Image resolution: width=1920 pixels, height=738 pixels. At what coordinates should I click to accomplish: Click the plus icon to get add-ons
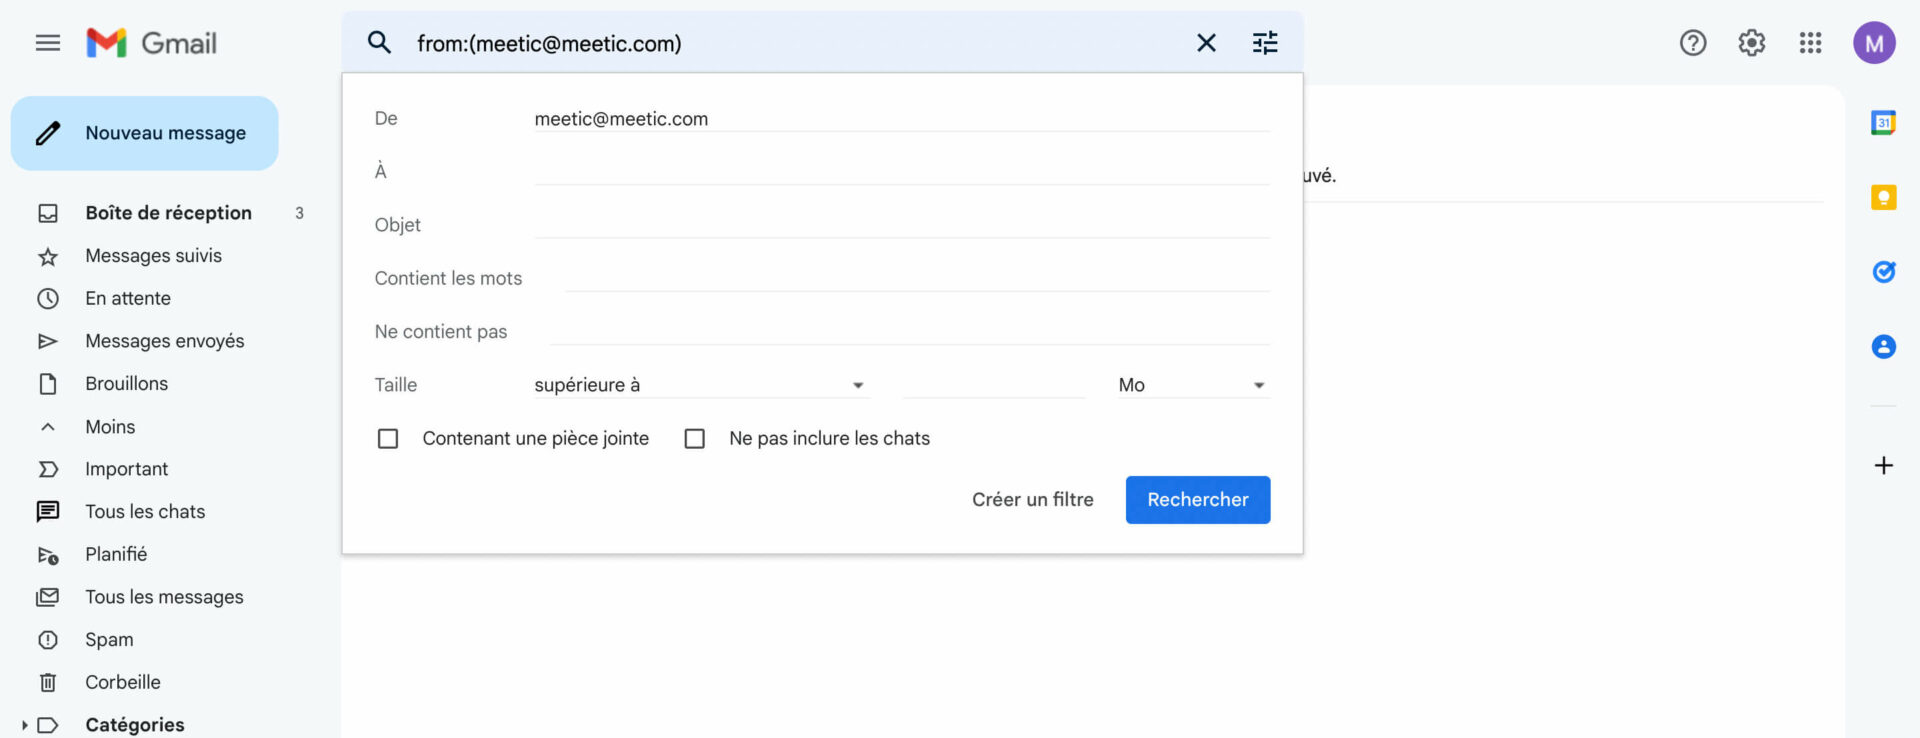pos(1884,465)
